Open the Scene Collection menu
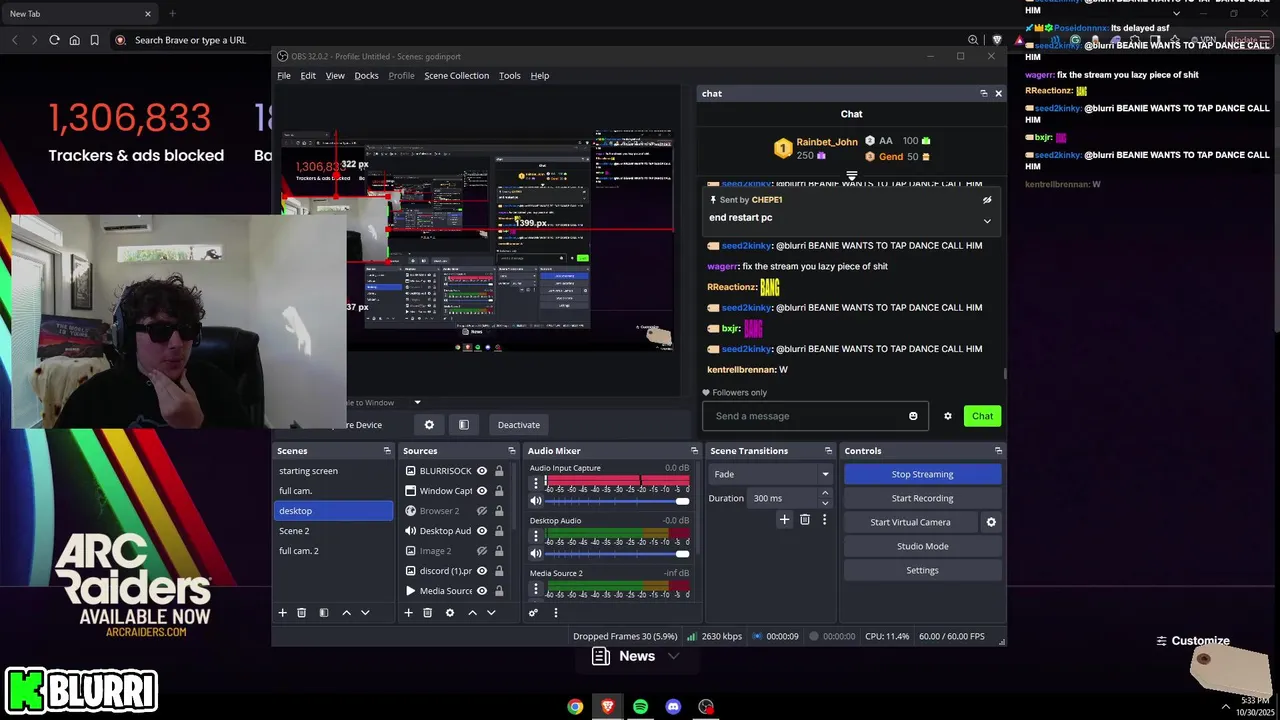Viewport: 1280px width, 720px height. pyautogui.click(x=456, y=76)
